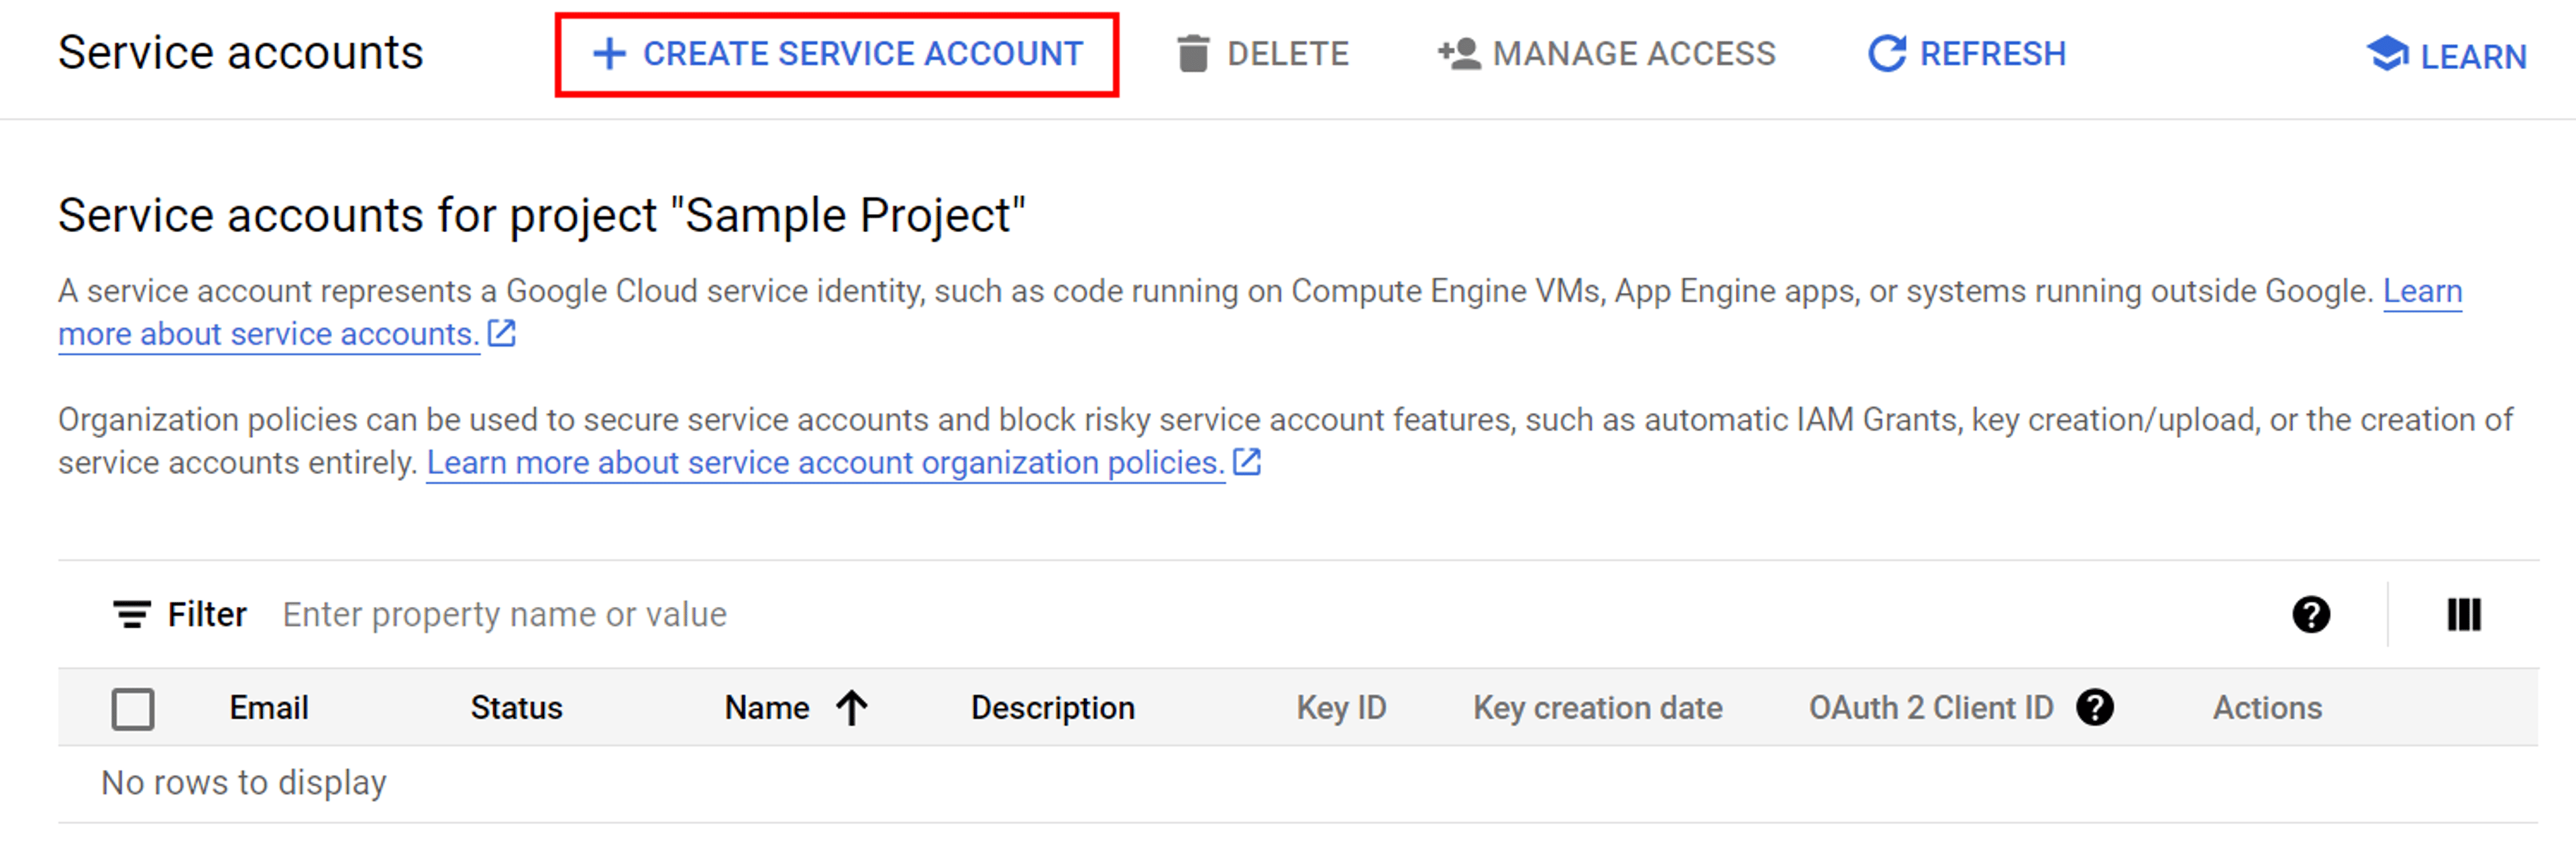Open Manage Access
This screenshot has width=2576, height=851.
point(1606,54)
